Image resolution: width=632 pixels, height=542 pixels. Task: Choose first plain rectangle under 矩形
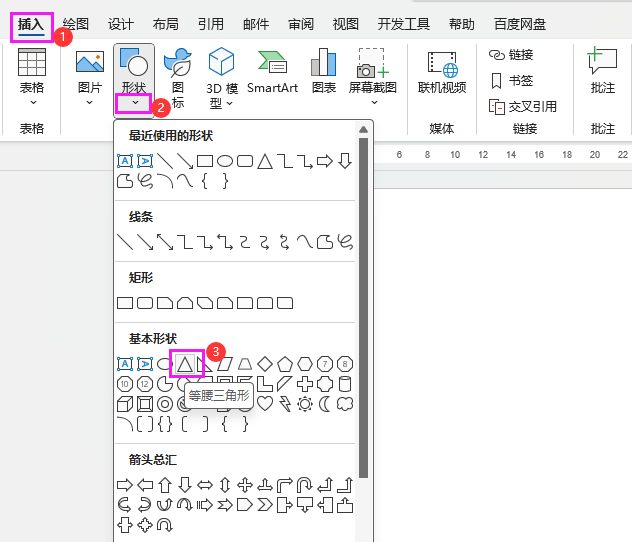(125, 303)
